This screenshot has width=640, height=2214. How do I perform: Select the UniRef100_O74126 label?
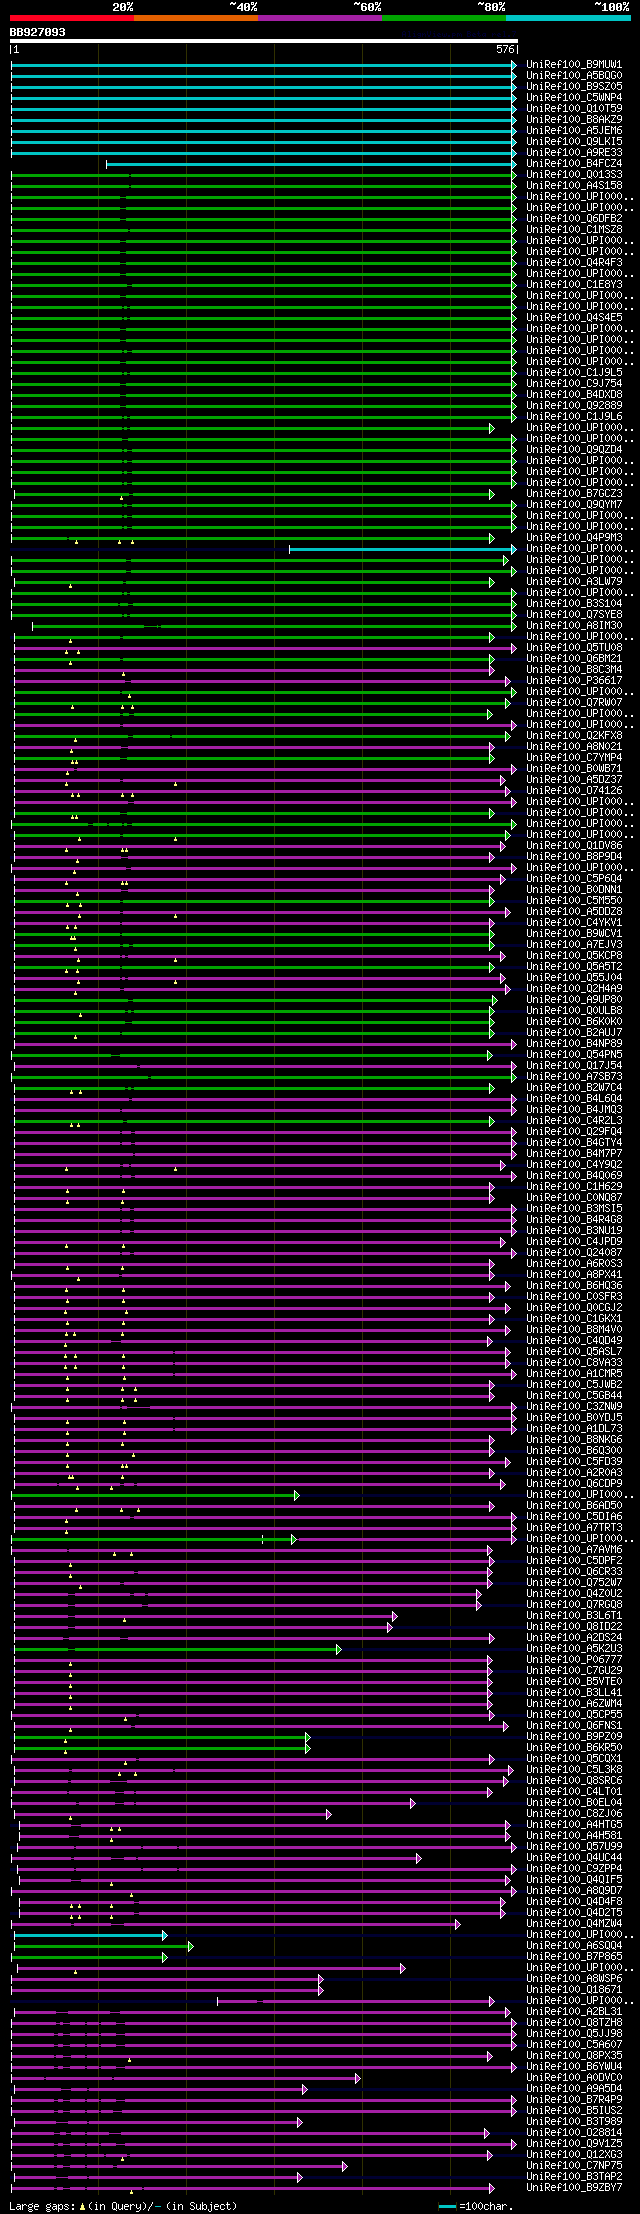point(574,790)
